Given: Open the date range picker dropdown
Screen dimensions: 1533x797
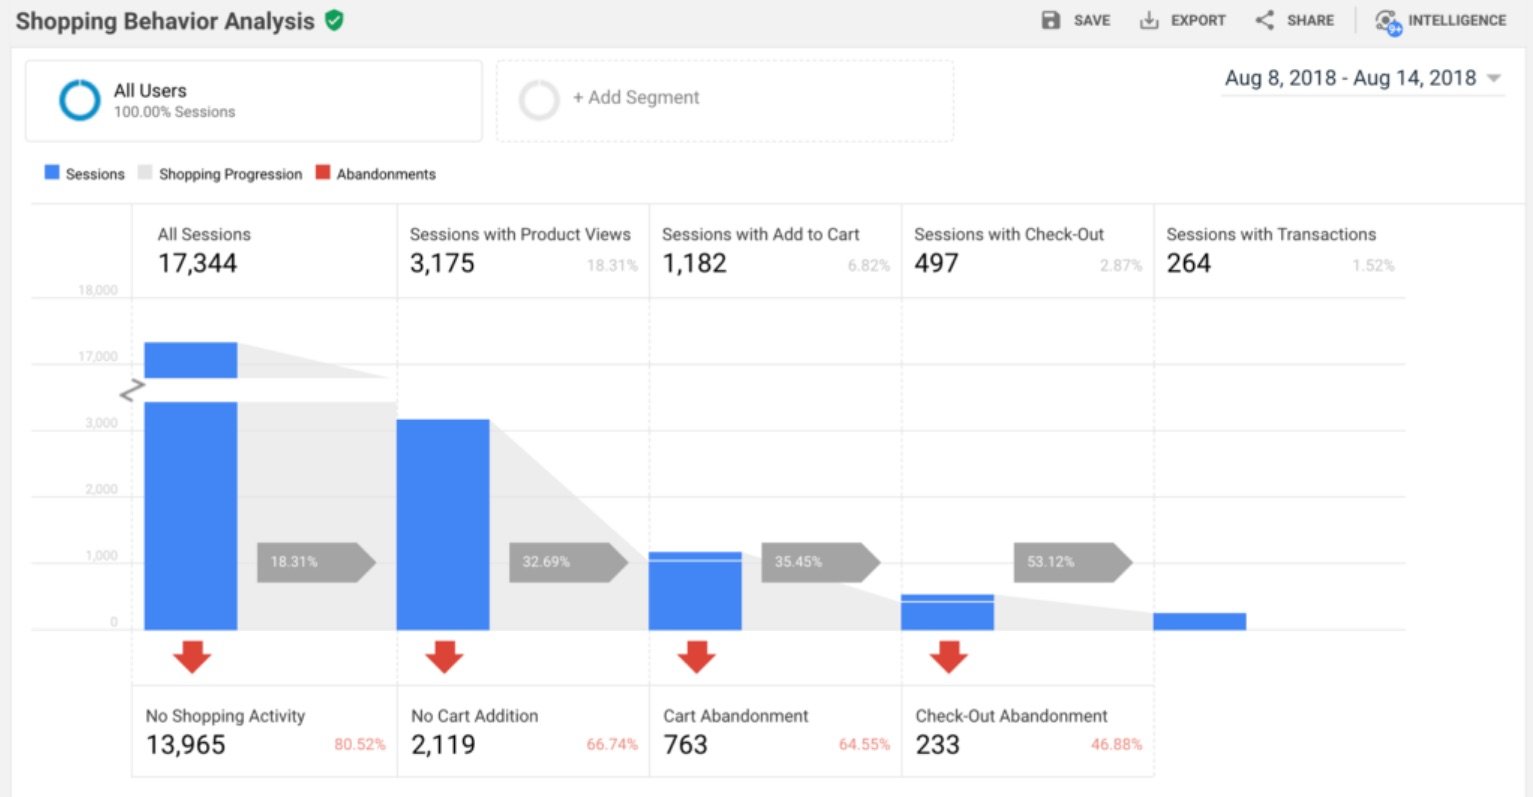Looking at the screenshot, I should coord(1494,77).
